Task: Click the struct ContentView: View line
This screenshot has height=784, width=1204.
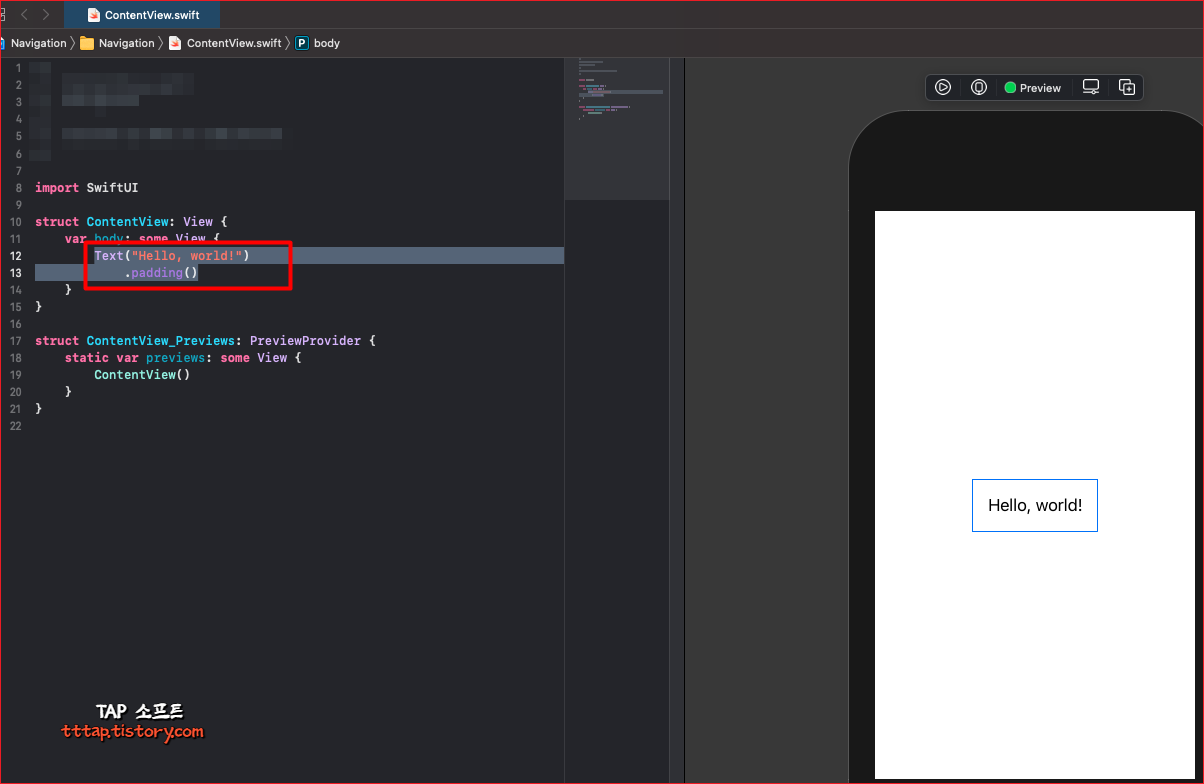Action: click(x=131, y=222)
